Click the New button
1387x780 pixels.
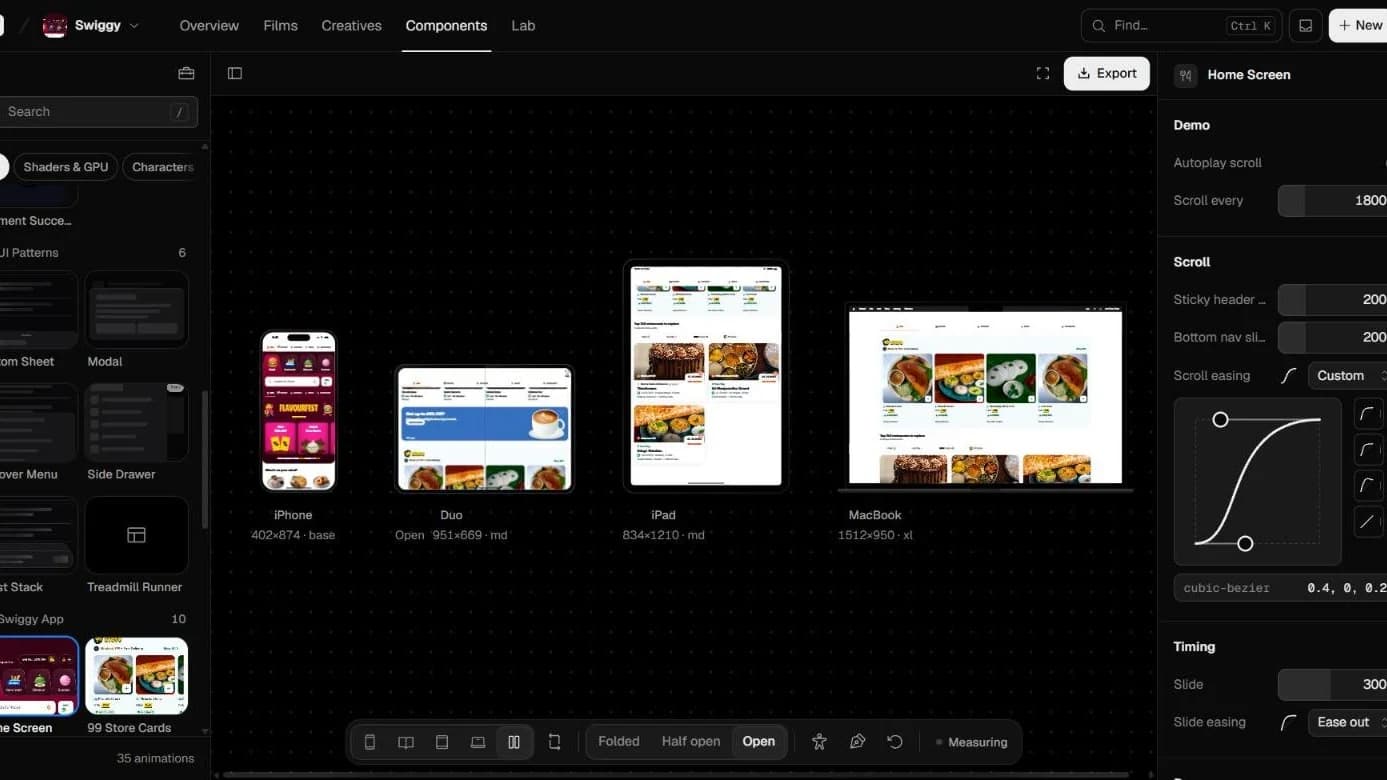click(x=1359, y=26)
